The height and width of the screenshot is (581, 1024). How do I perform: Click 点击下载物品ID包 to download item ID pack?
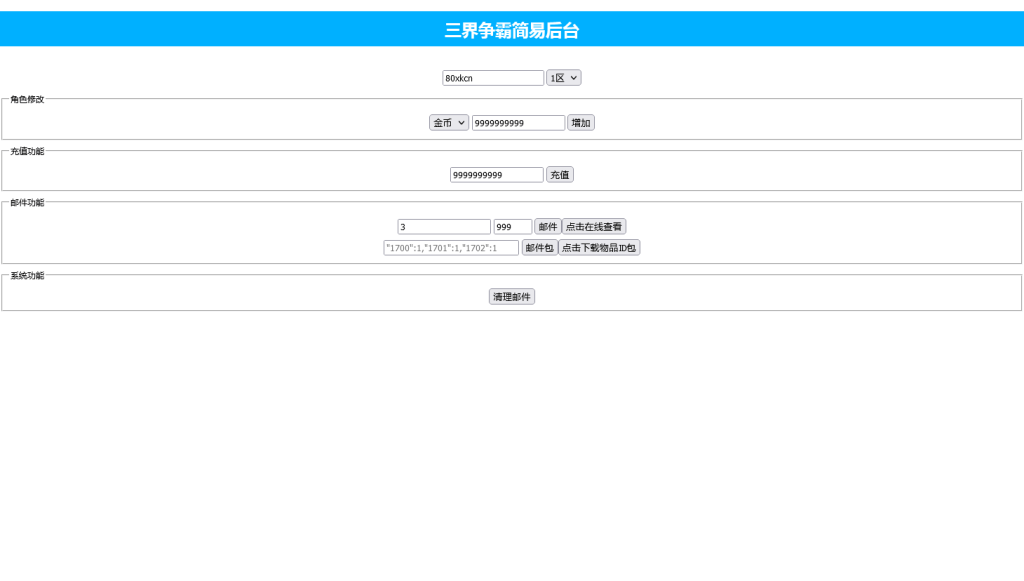pyautogui.click(x=600, y=247)
